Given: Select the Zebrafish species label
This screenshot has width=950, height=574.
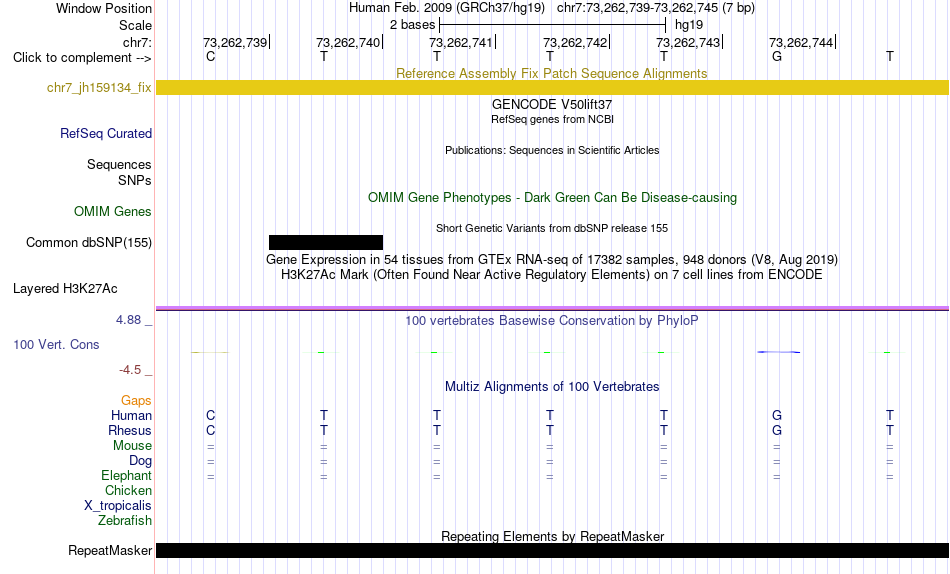Looking at the screenshot, I should [125, 521].
